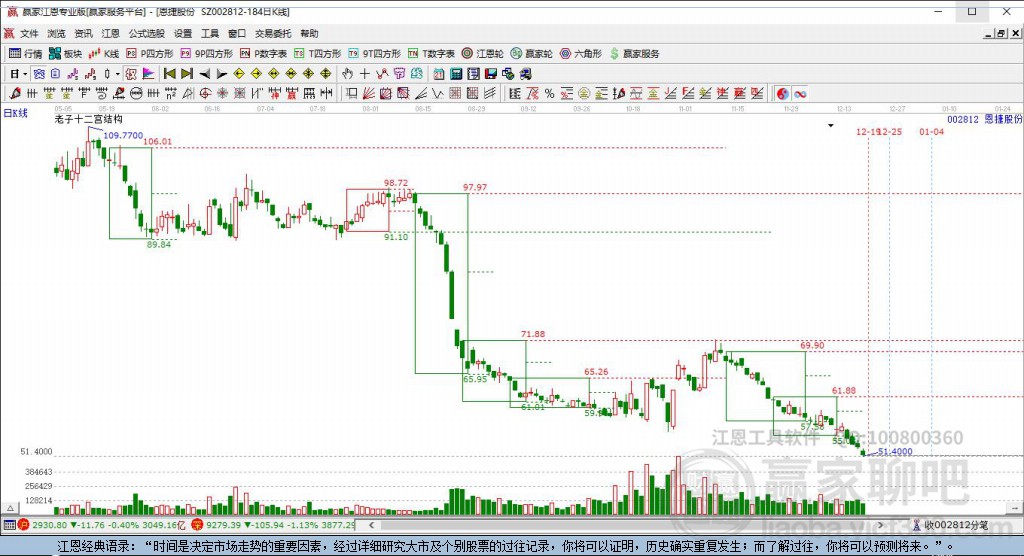Open the P四方形 tool

(x=150, y=54)
